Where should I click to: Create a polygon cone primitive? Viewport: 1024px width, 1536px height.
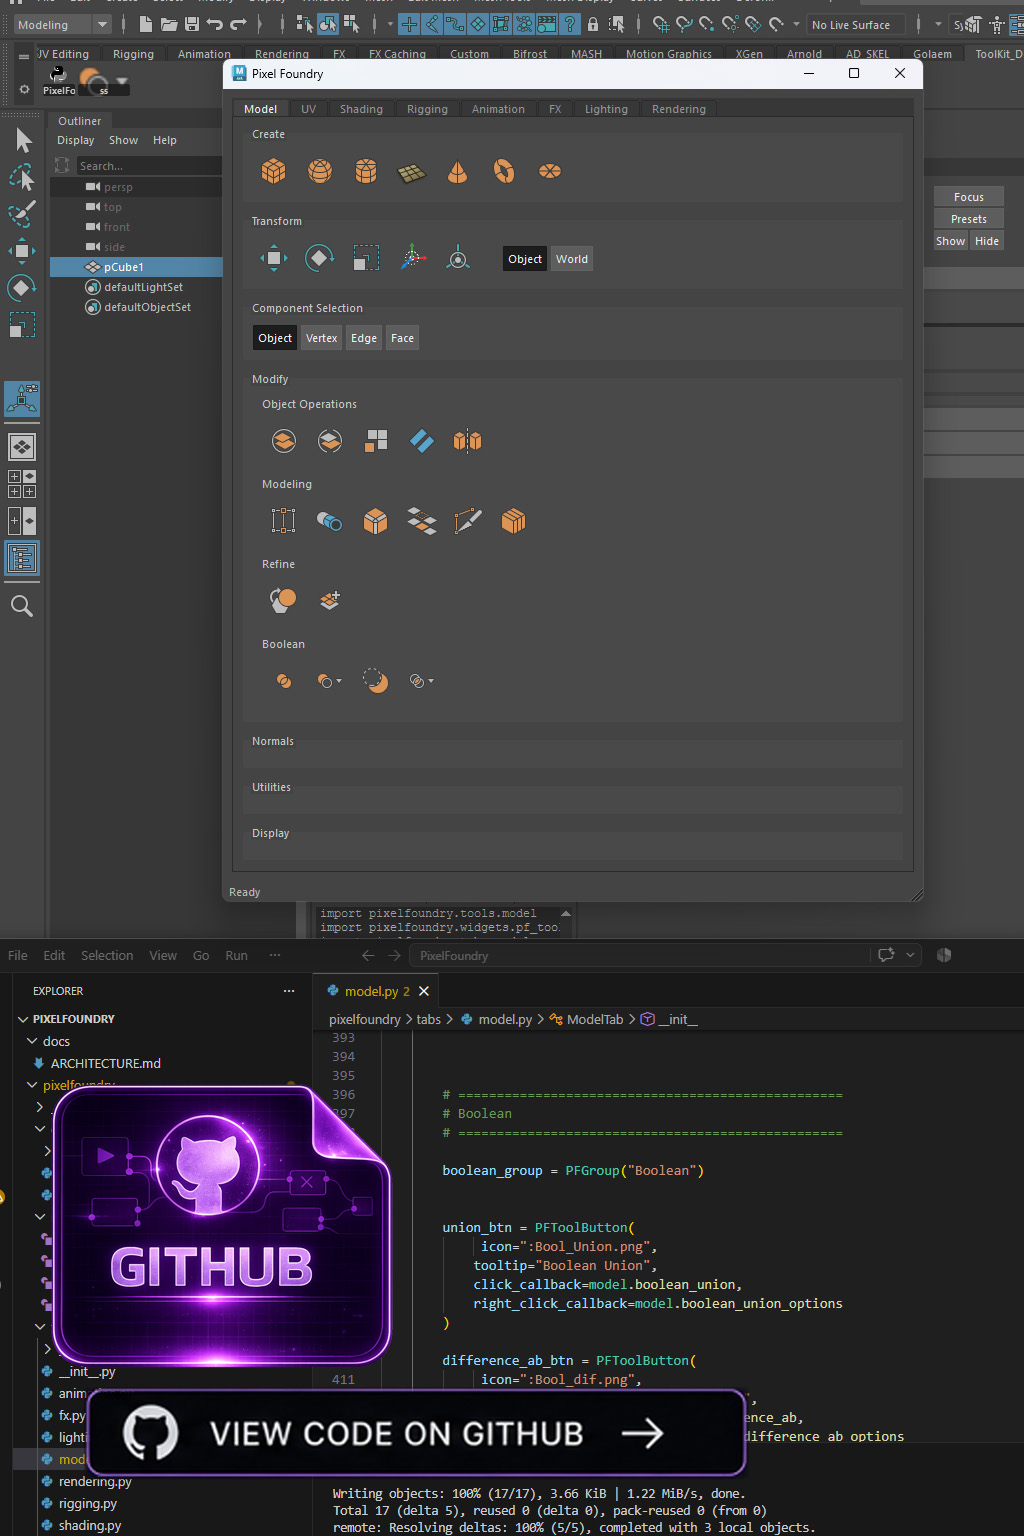(x=457, y=172)
